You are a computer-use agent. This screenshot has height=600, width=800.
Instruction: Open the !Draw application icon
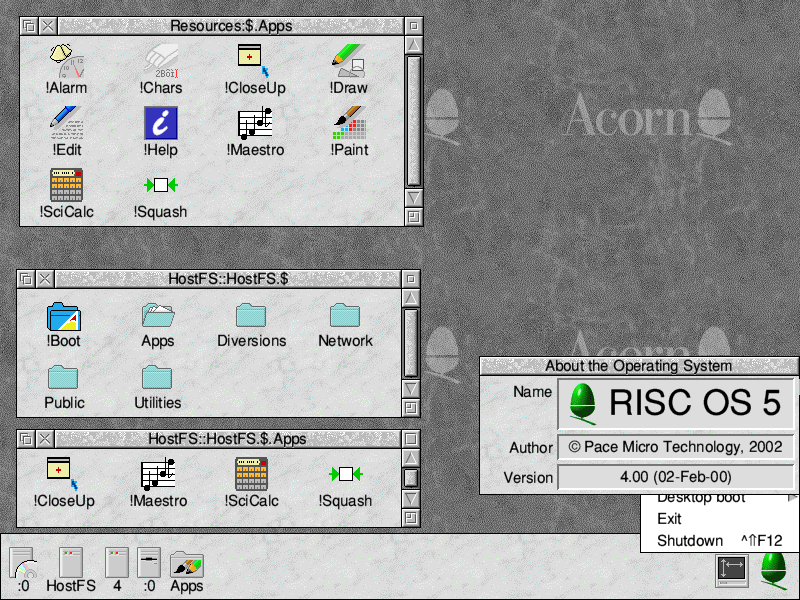(x=349, y=69)
